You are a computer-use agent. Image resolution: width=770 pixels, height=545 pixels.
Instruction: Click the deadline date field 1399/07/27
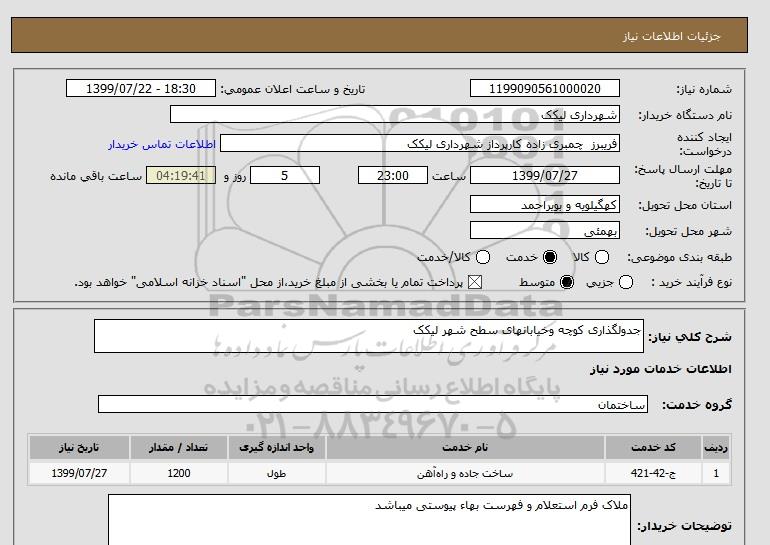(x=545, y=175)
